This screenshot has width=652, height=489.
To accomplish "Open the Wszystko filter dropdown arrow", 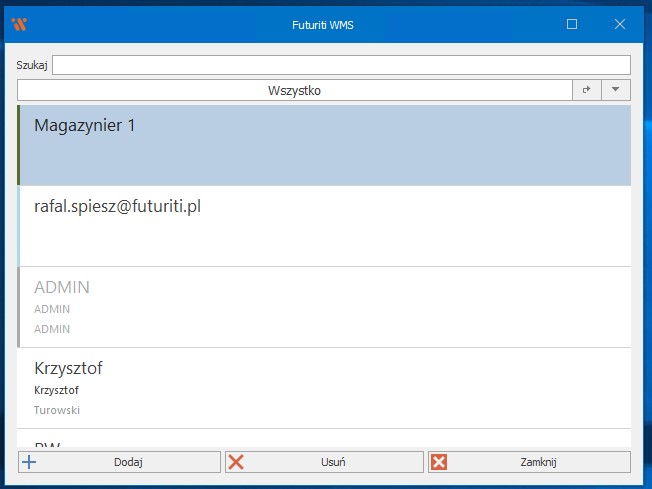I will point(615,90).
